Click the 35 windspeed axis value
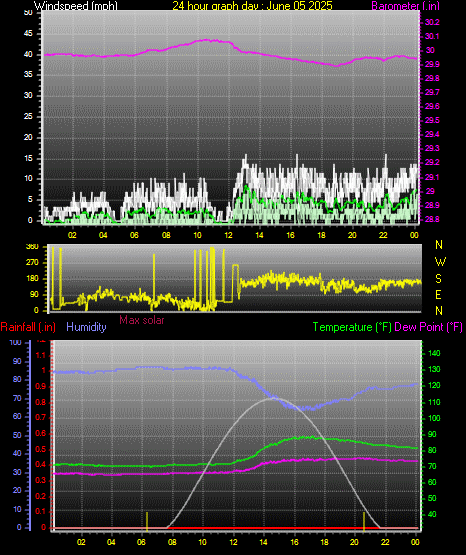The height and width of the screenshot is (555, 466). [28, 75]
